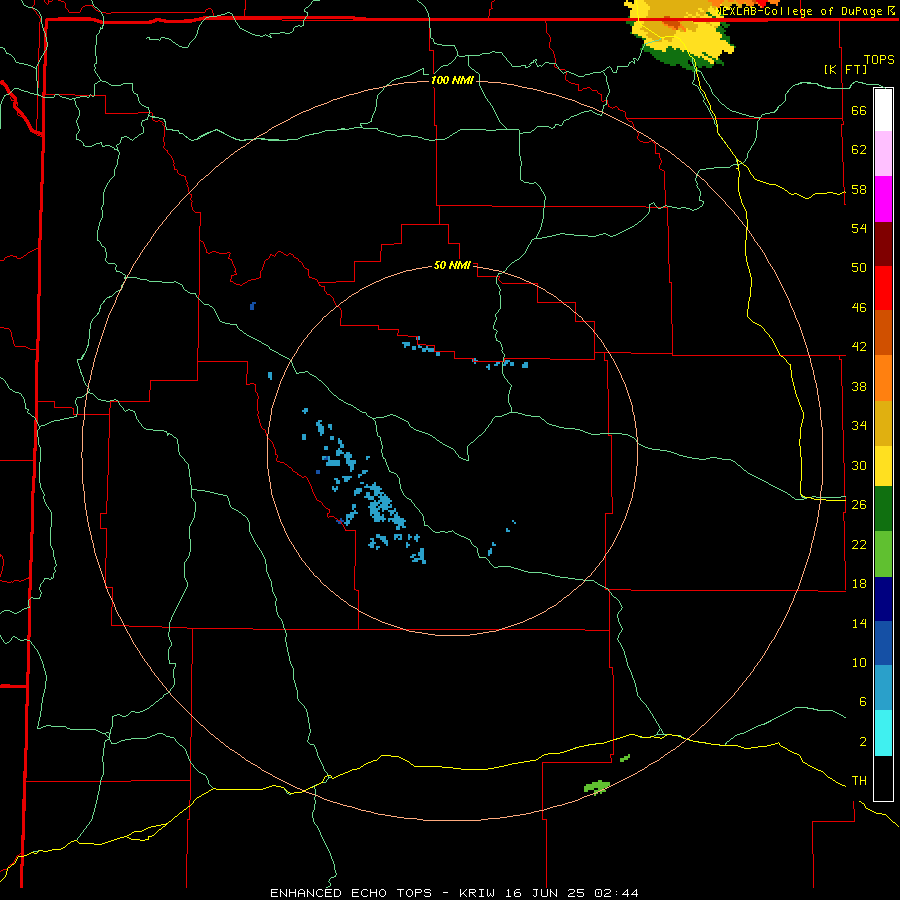Select the cyan legend swatch
Viewport: 900px width, 900px height.
883,733
